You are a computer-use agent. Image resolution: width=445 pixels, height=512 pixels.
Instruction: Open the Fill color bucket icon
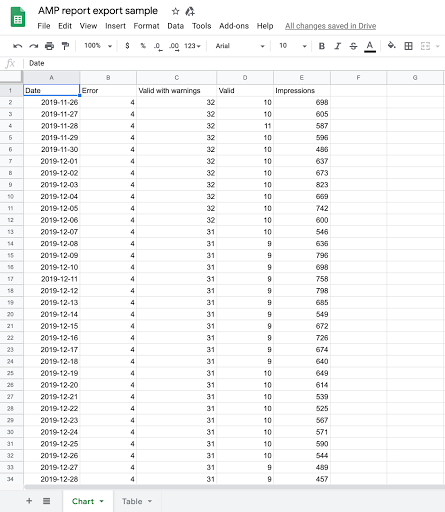point(391,45)
